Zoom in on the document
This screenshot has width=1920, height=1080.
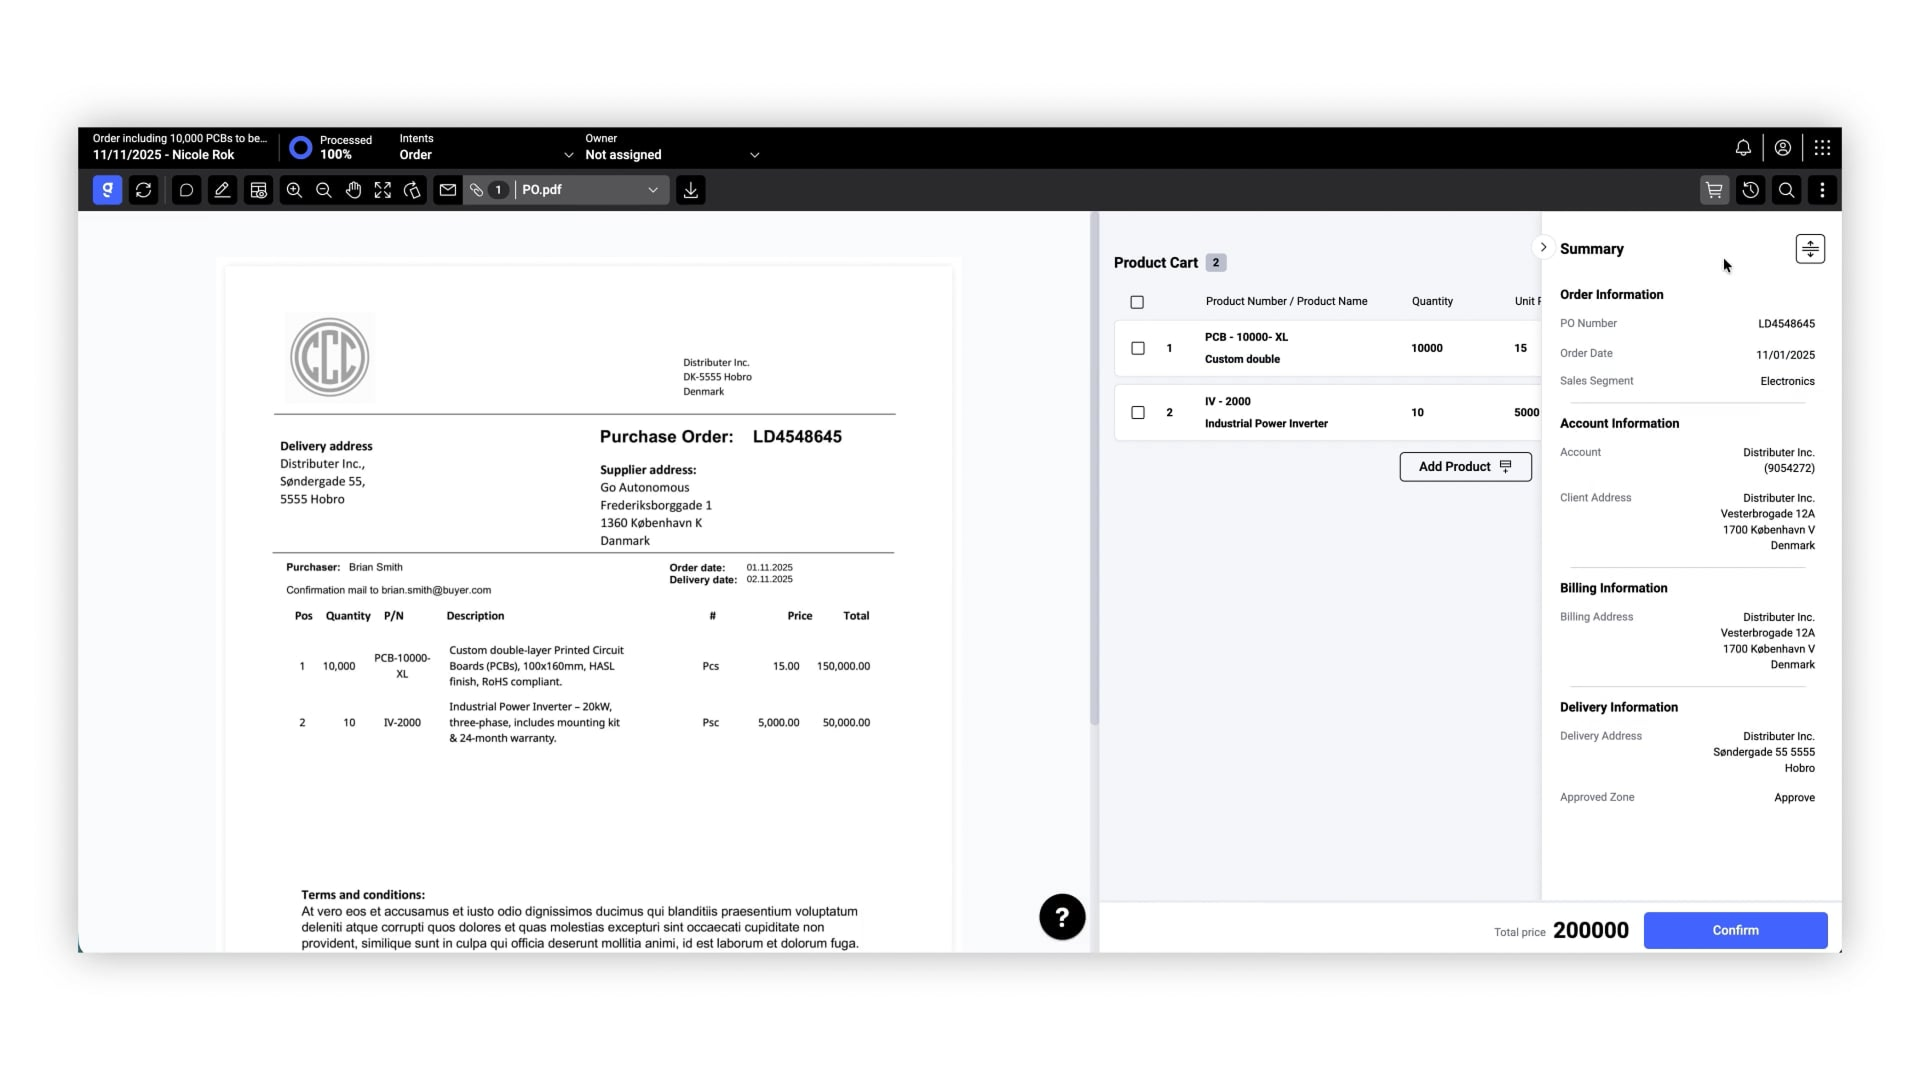point(294,190)
